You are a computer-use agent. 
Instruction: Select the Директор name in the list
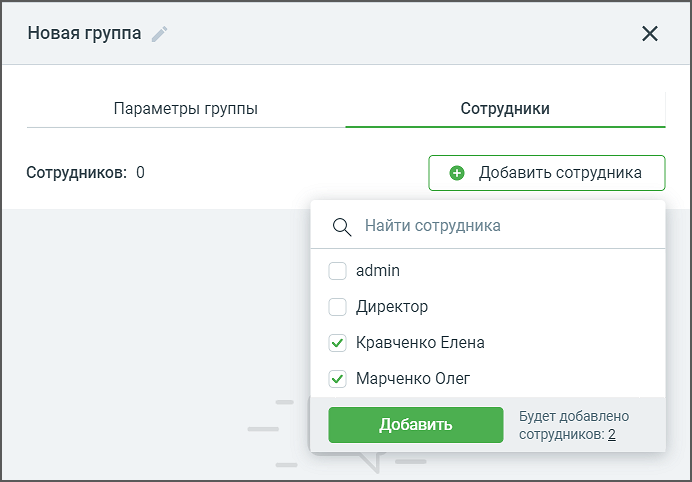tap(392, 307)
